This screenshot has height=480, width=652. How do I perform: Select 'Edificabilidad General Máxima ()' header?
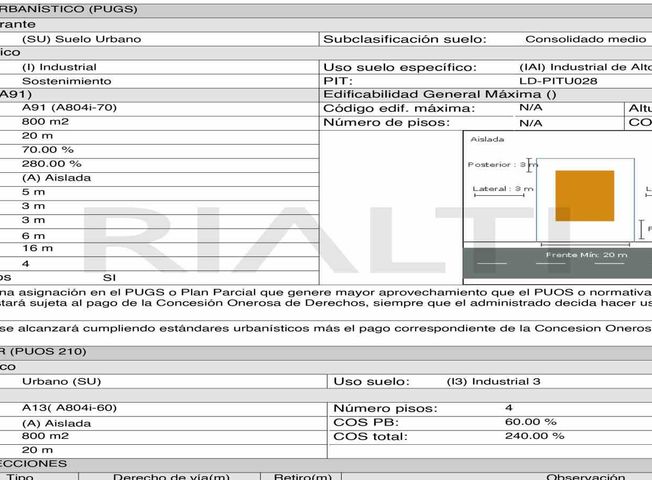pyautogui.click(x=440, y=94)
